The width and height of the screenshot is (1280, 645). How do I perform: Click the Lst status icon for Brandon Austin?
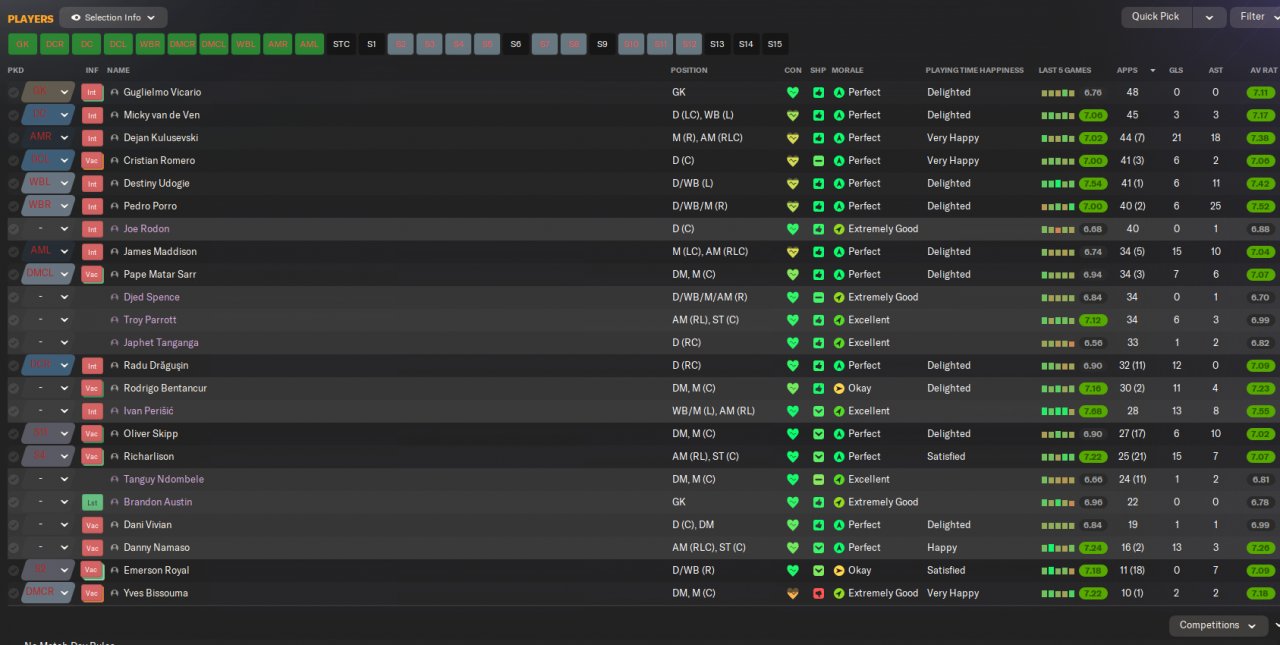[x=92, y=502]
